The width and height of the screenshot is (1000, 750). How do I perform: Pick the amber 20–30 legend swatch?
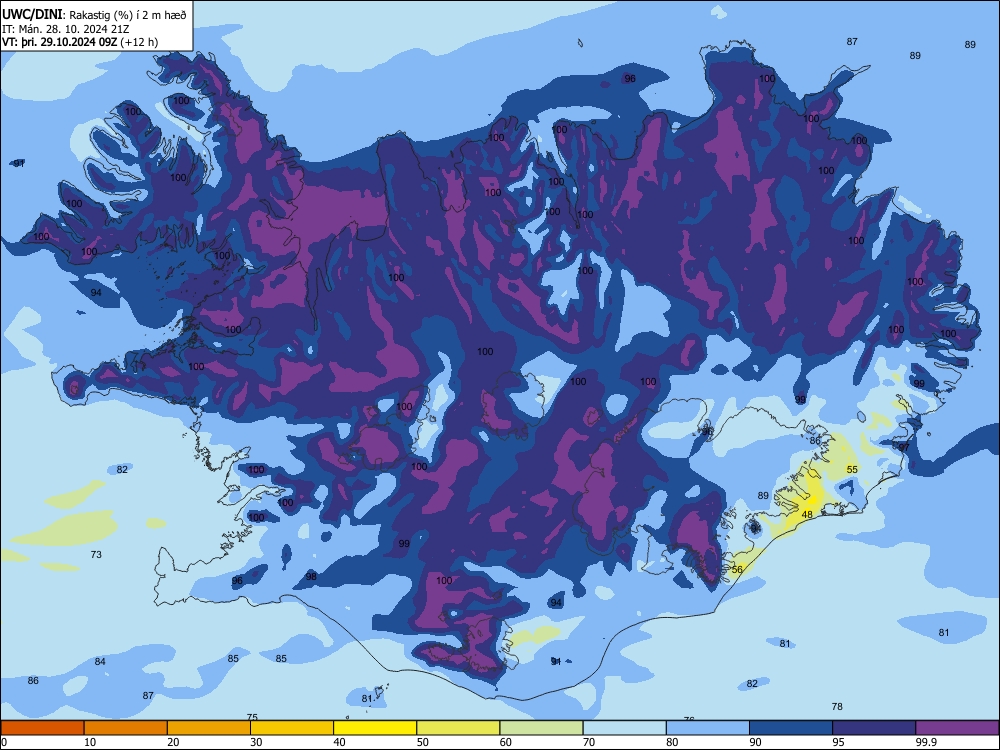click(209, 728)
